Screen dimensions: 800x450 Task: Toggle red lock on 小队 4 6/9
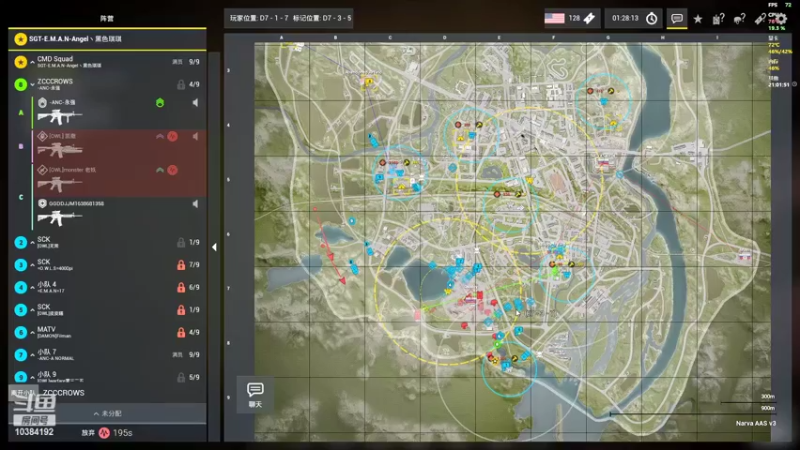(x=181, y=287)
